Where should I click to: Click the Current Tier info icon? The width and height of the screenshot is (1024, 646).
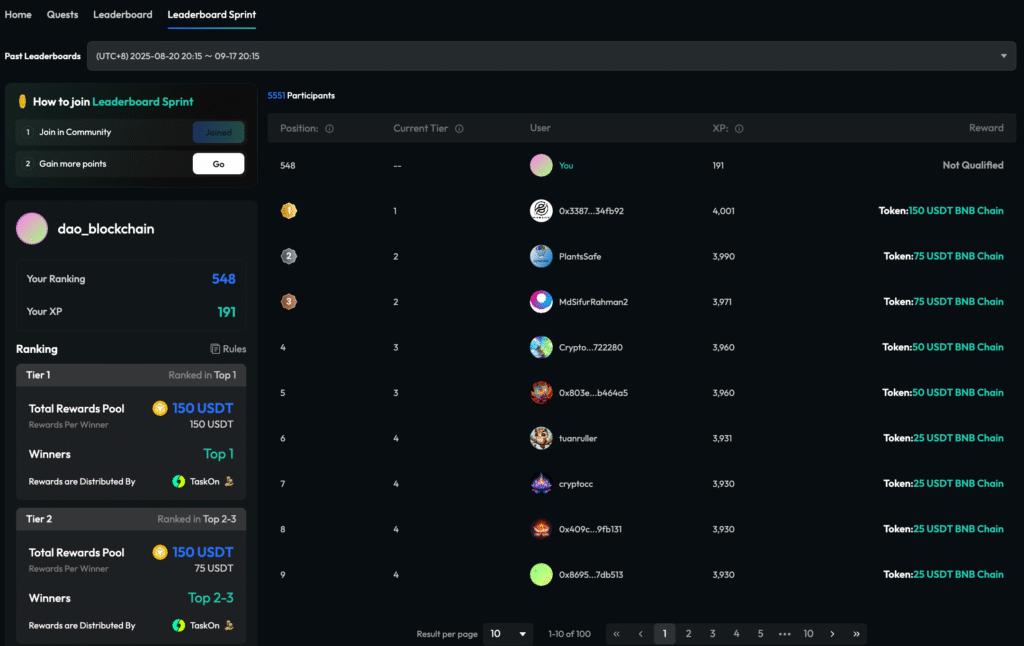pos(459,129)
